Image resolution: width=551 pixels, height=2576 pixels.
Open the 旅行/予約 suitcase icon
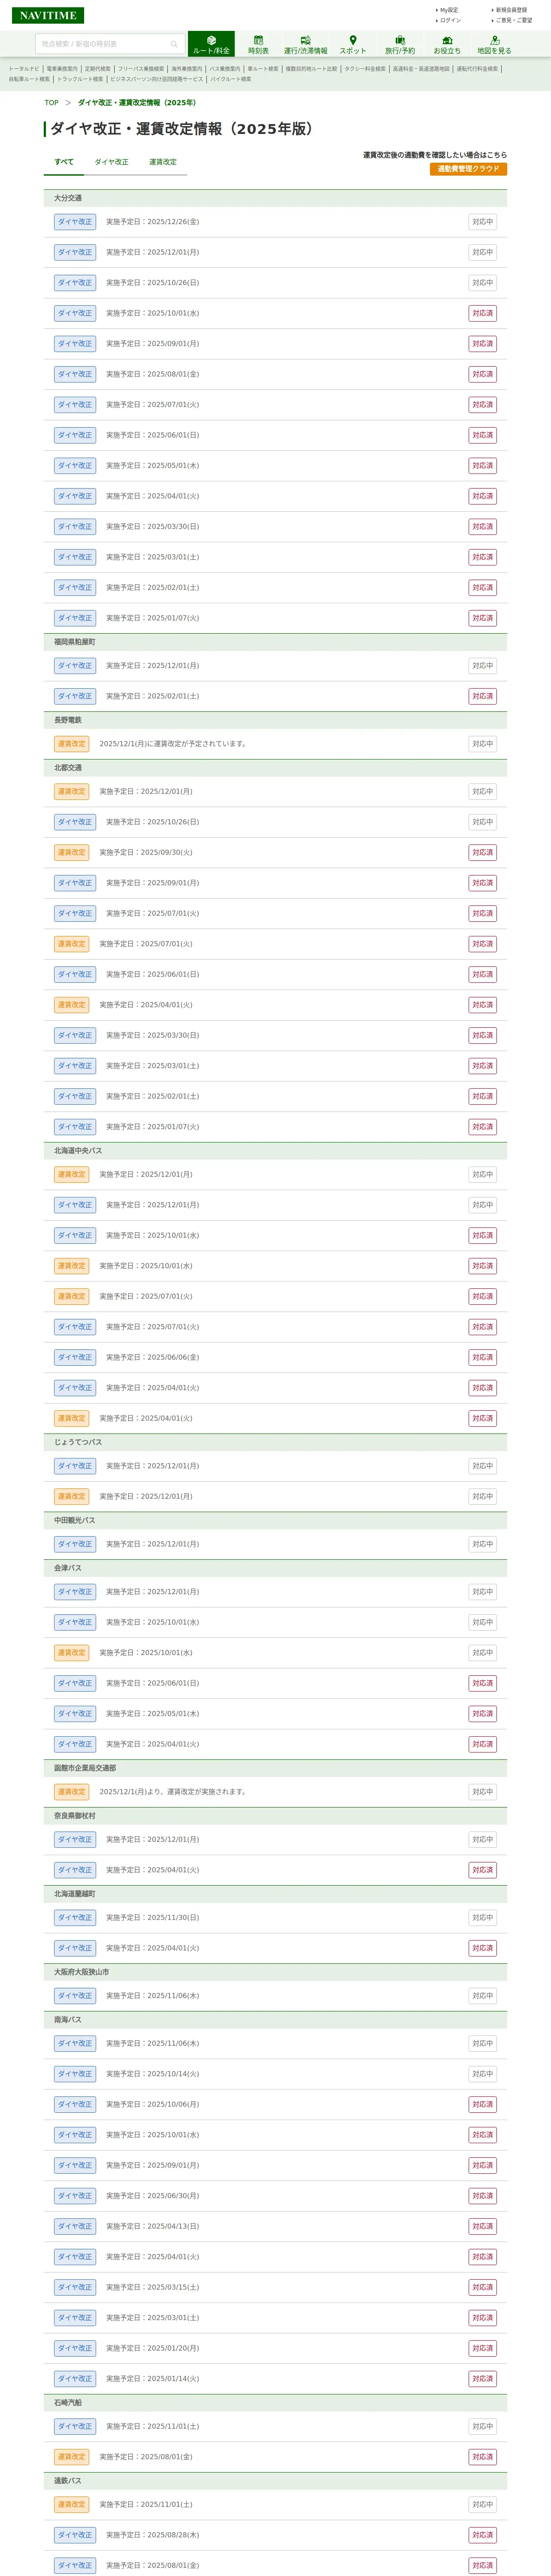click(400, 44)
